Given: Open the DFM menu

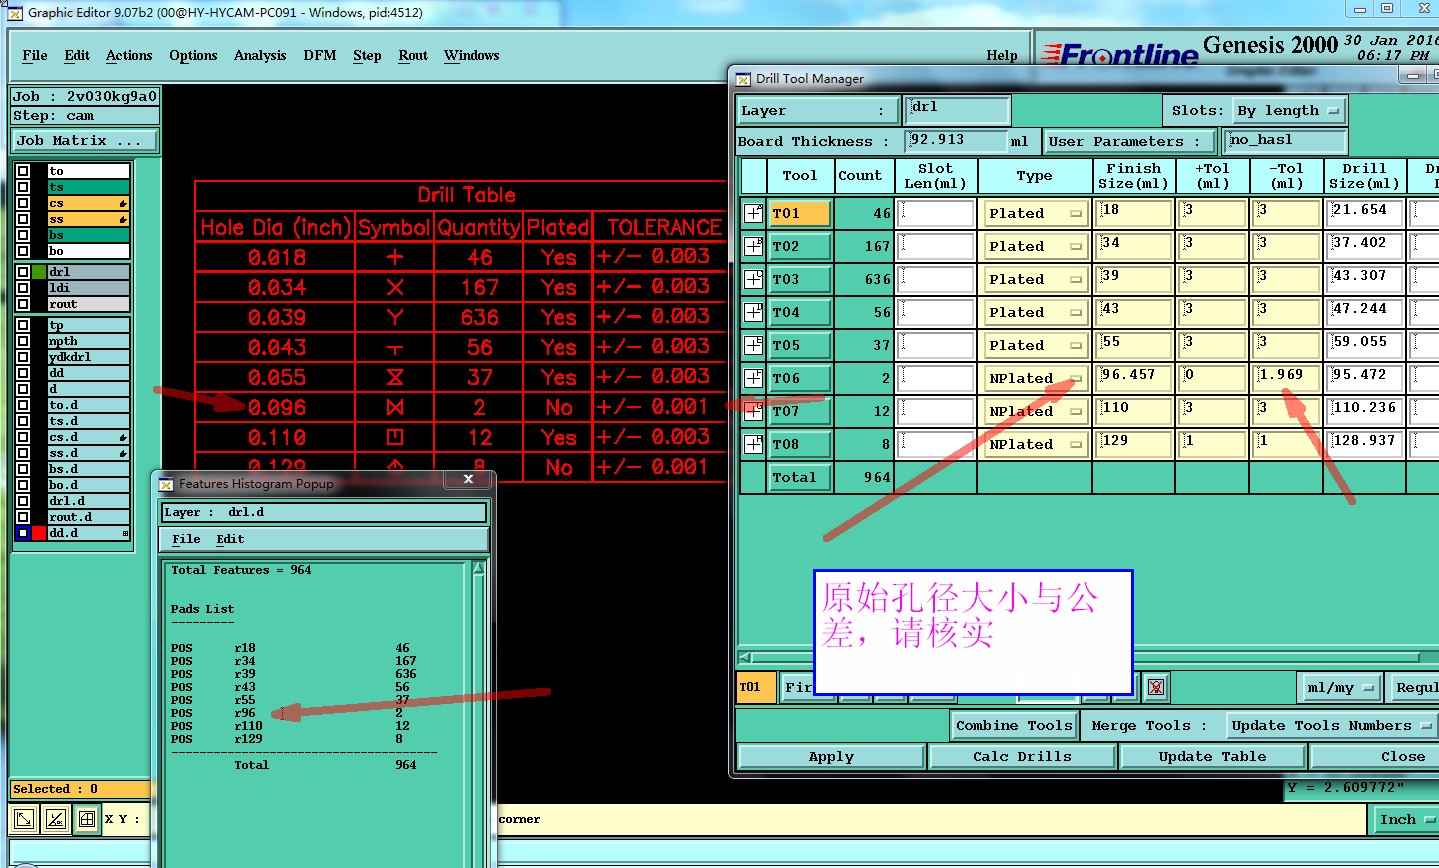Looking at the screenshot, I should coord(320,56).
